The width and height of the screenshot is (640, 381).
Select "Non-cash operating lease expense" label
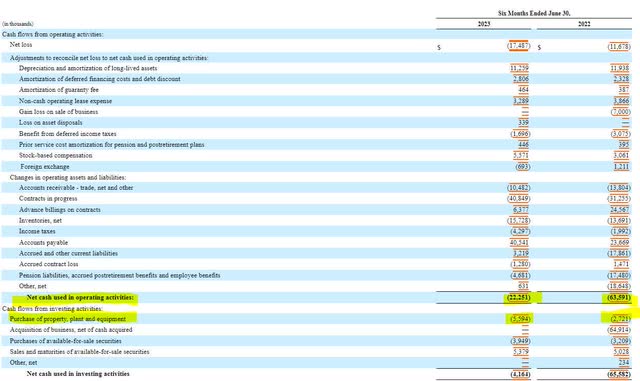tap(65, 101)
